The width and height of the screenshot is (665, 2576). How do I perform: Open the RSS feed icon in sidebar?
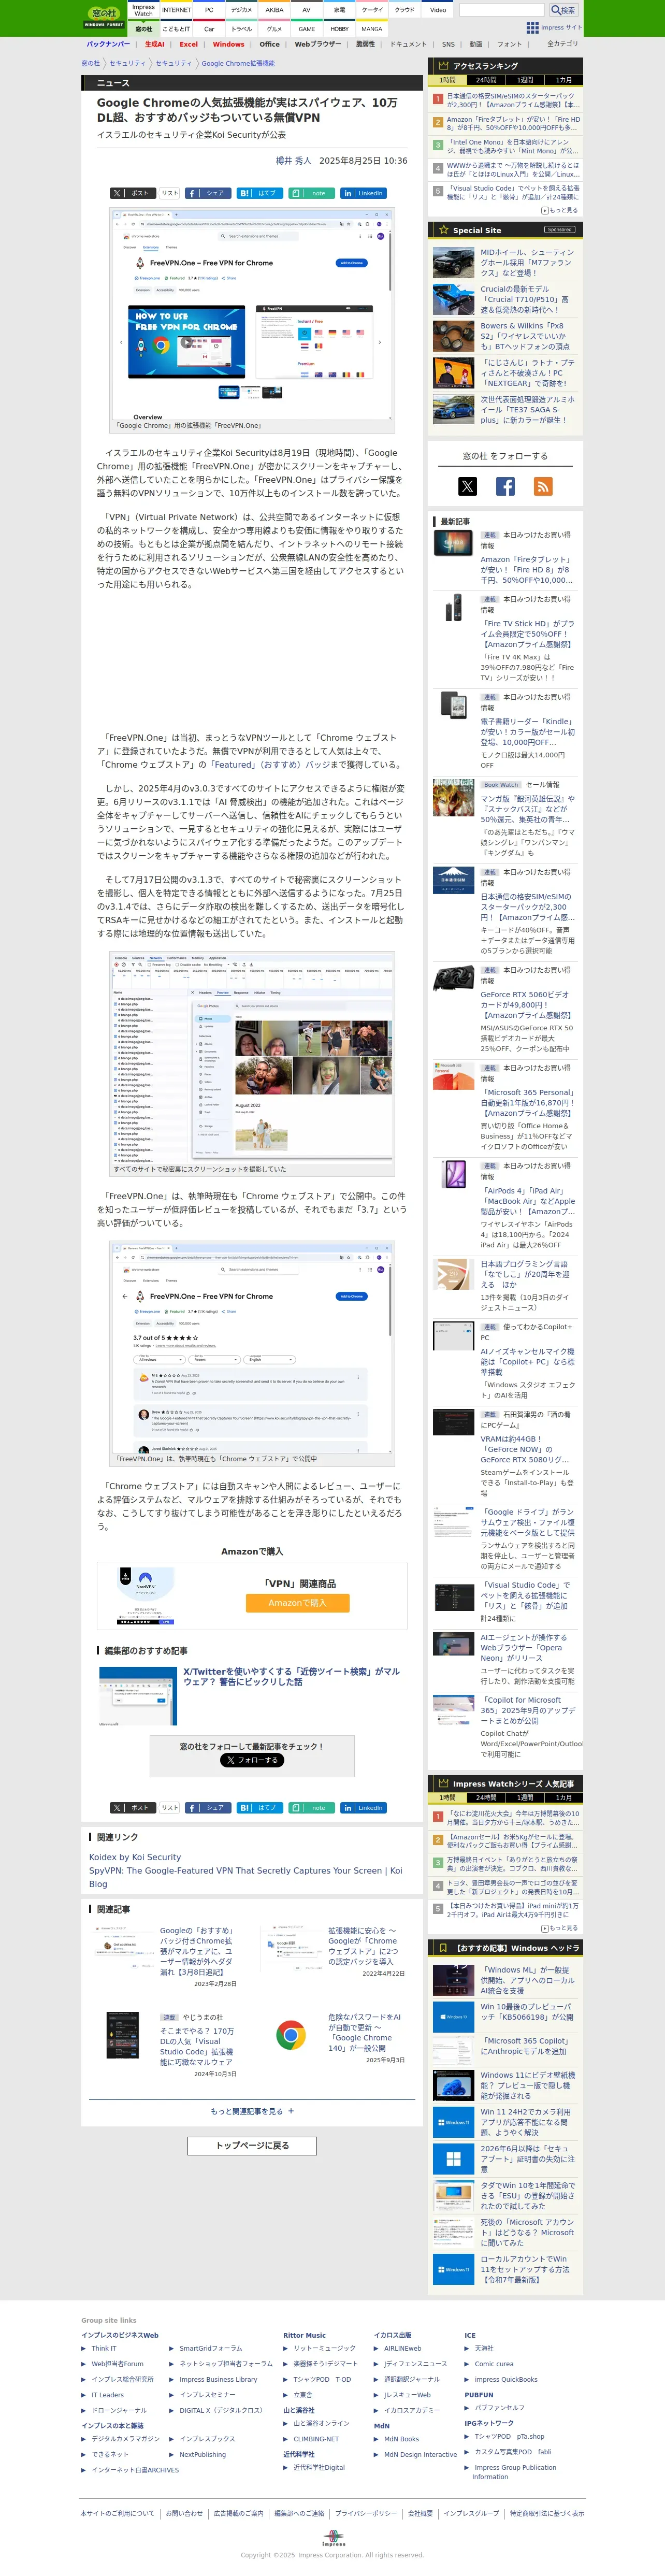(543, 486)
